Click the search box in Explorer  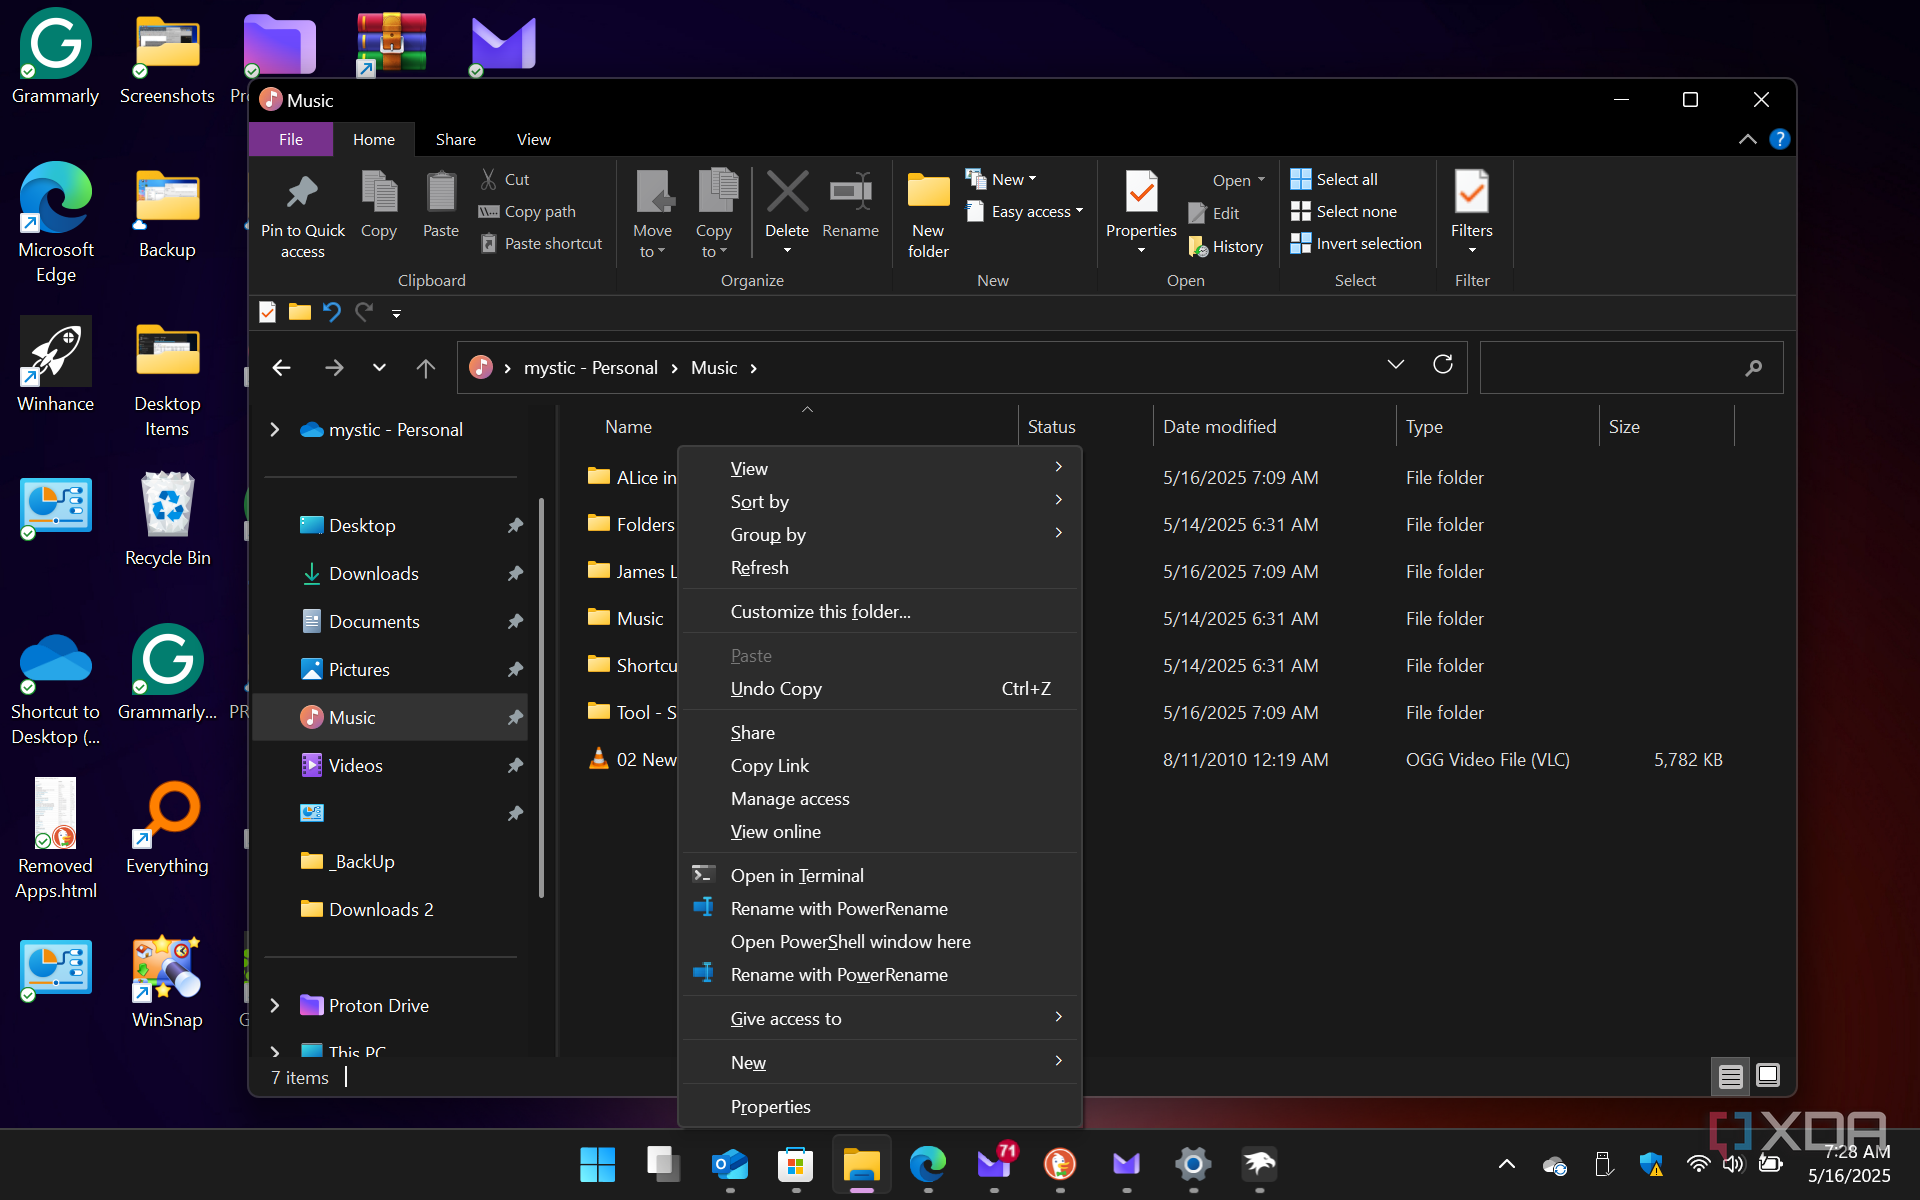click(x=1630, y=368)
